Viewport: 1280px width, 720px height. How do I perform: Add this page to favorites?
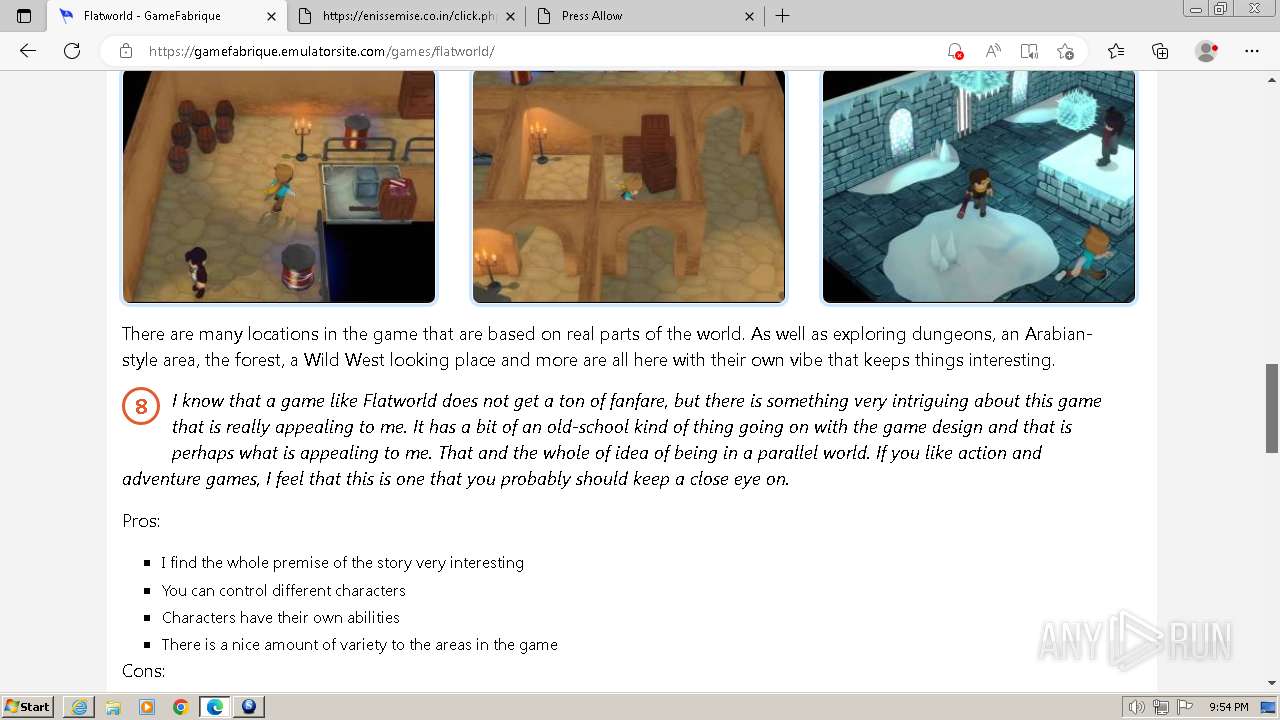click(1065, 51)
